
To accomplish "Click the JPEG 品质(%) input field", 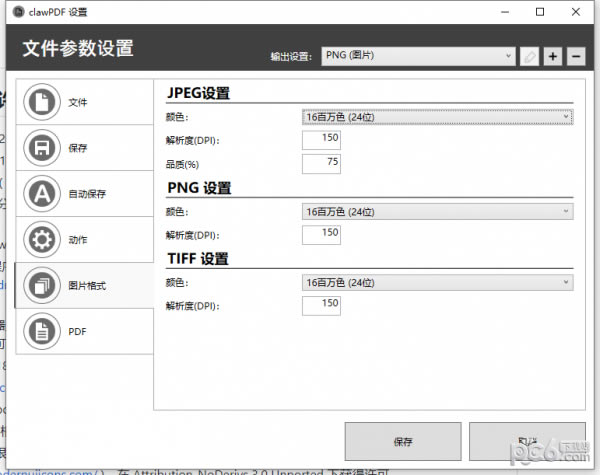I will point(321,162).
